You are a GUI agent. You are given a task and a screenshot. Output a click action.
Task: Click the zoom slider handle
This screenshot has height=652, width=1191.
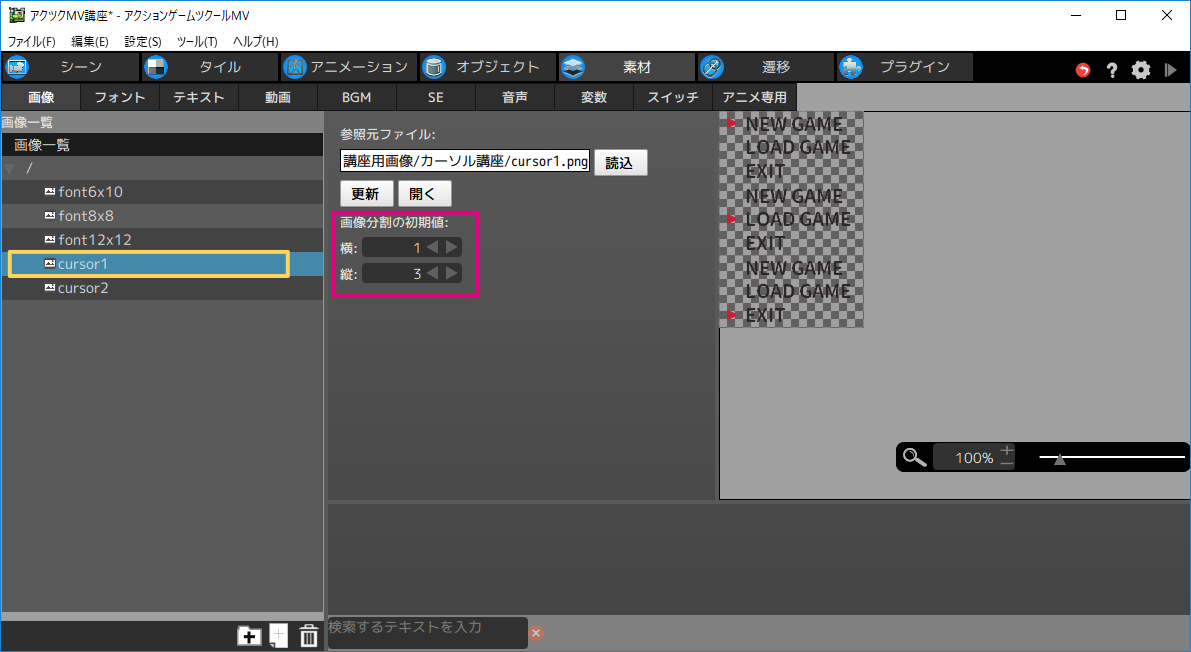(x=1059, y=459)
